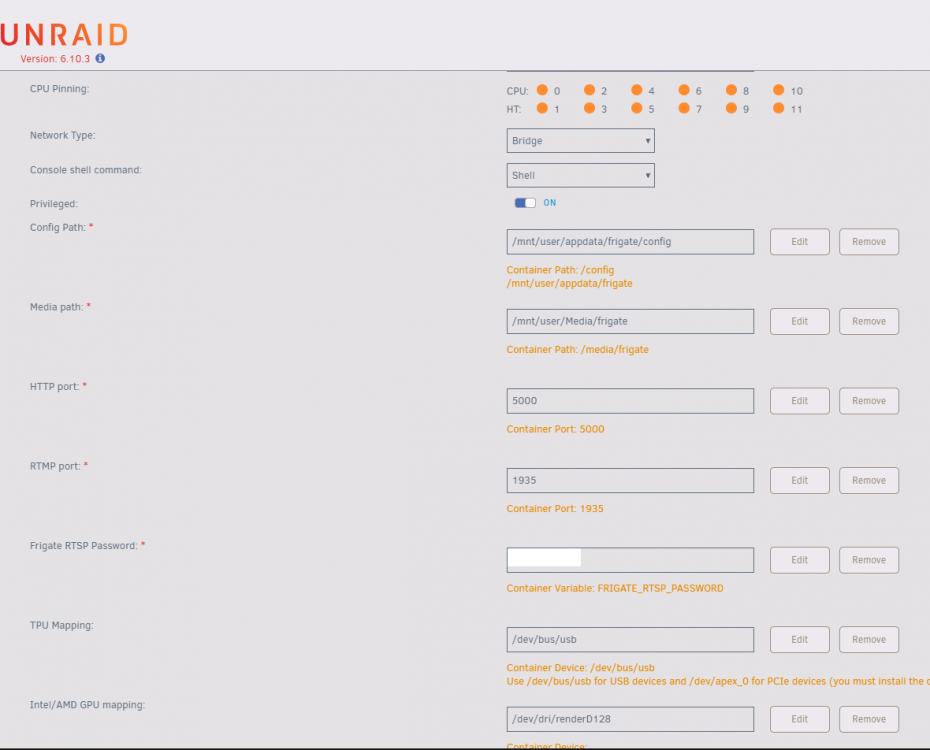The width and height of the screenshot is (930, 750).
Task: Toggle HT core 3 pinning
Action: (x=590, y=108)
